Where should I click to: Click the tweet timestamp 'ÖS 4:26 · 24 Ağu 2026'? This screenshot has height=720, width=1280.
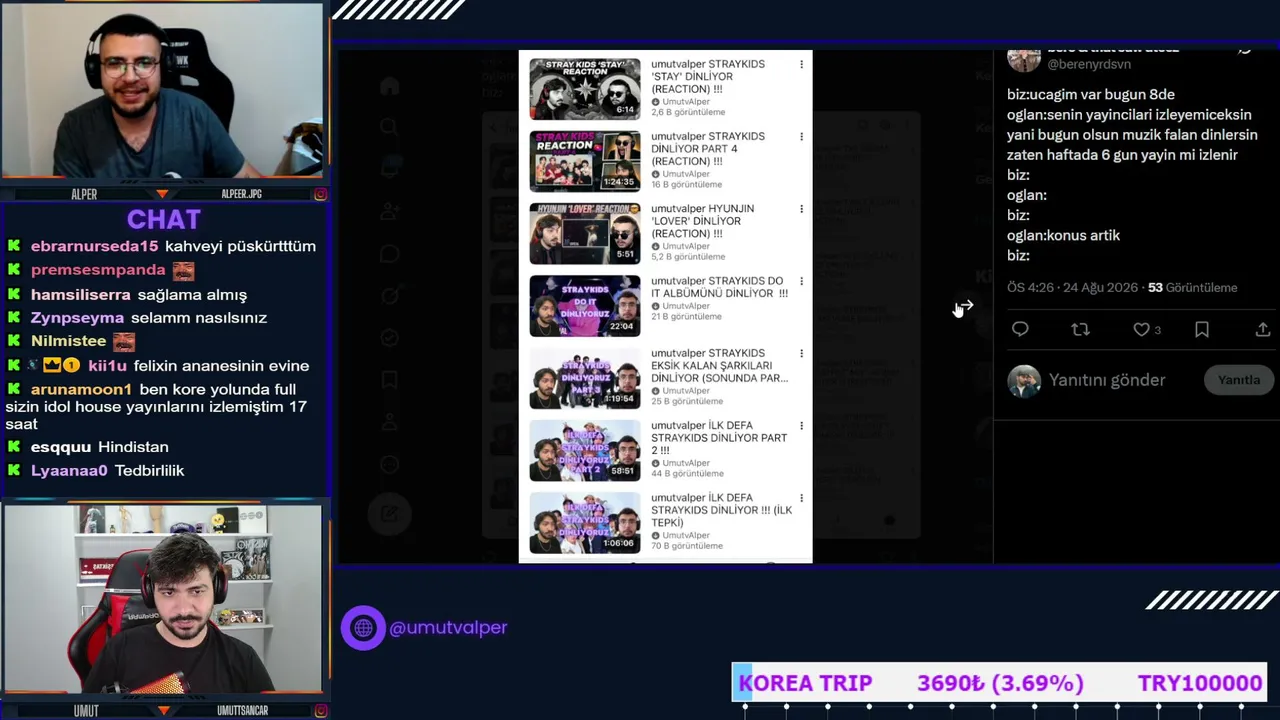[x=1072, y=287]
